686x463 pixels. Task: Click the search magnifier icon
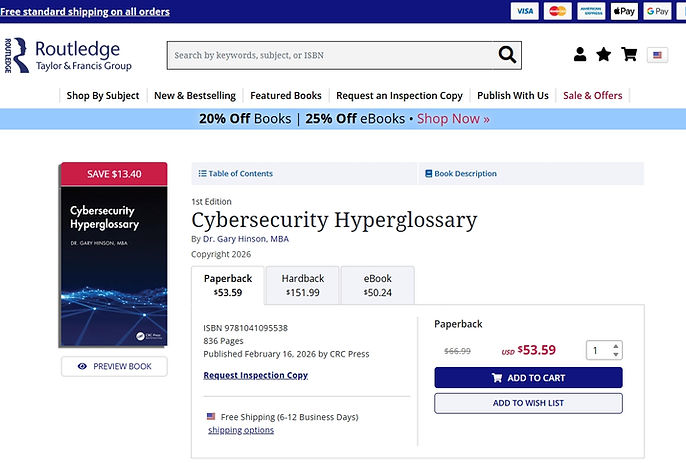[x=507, y=55]
